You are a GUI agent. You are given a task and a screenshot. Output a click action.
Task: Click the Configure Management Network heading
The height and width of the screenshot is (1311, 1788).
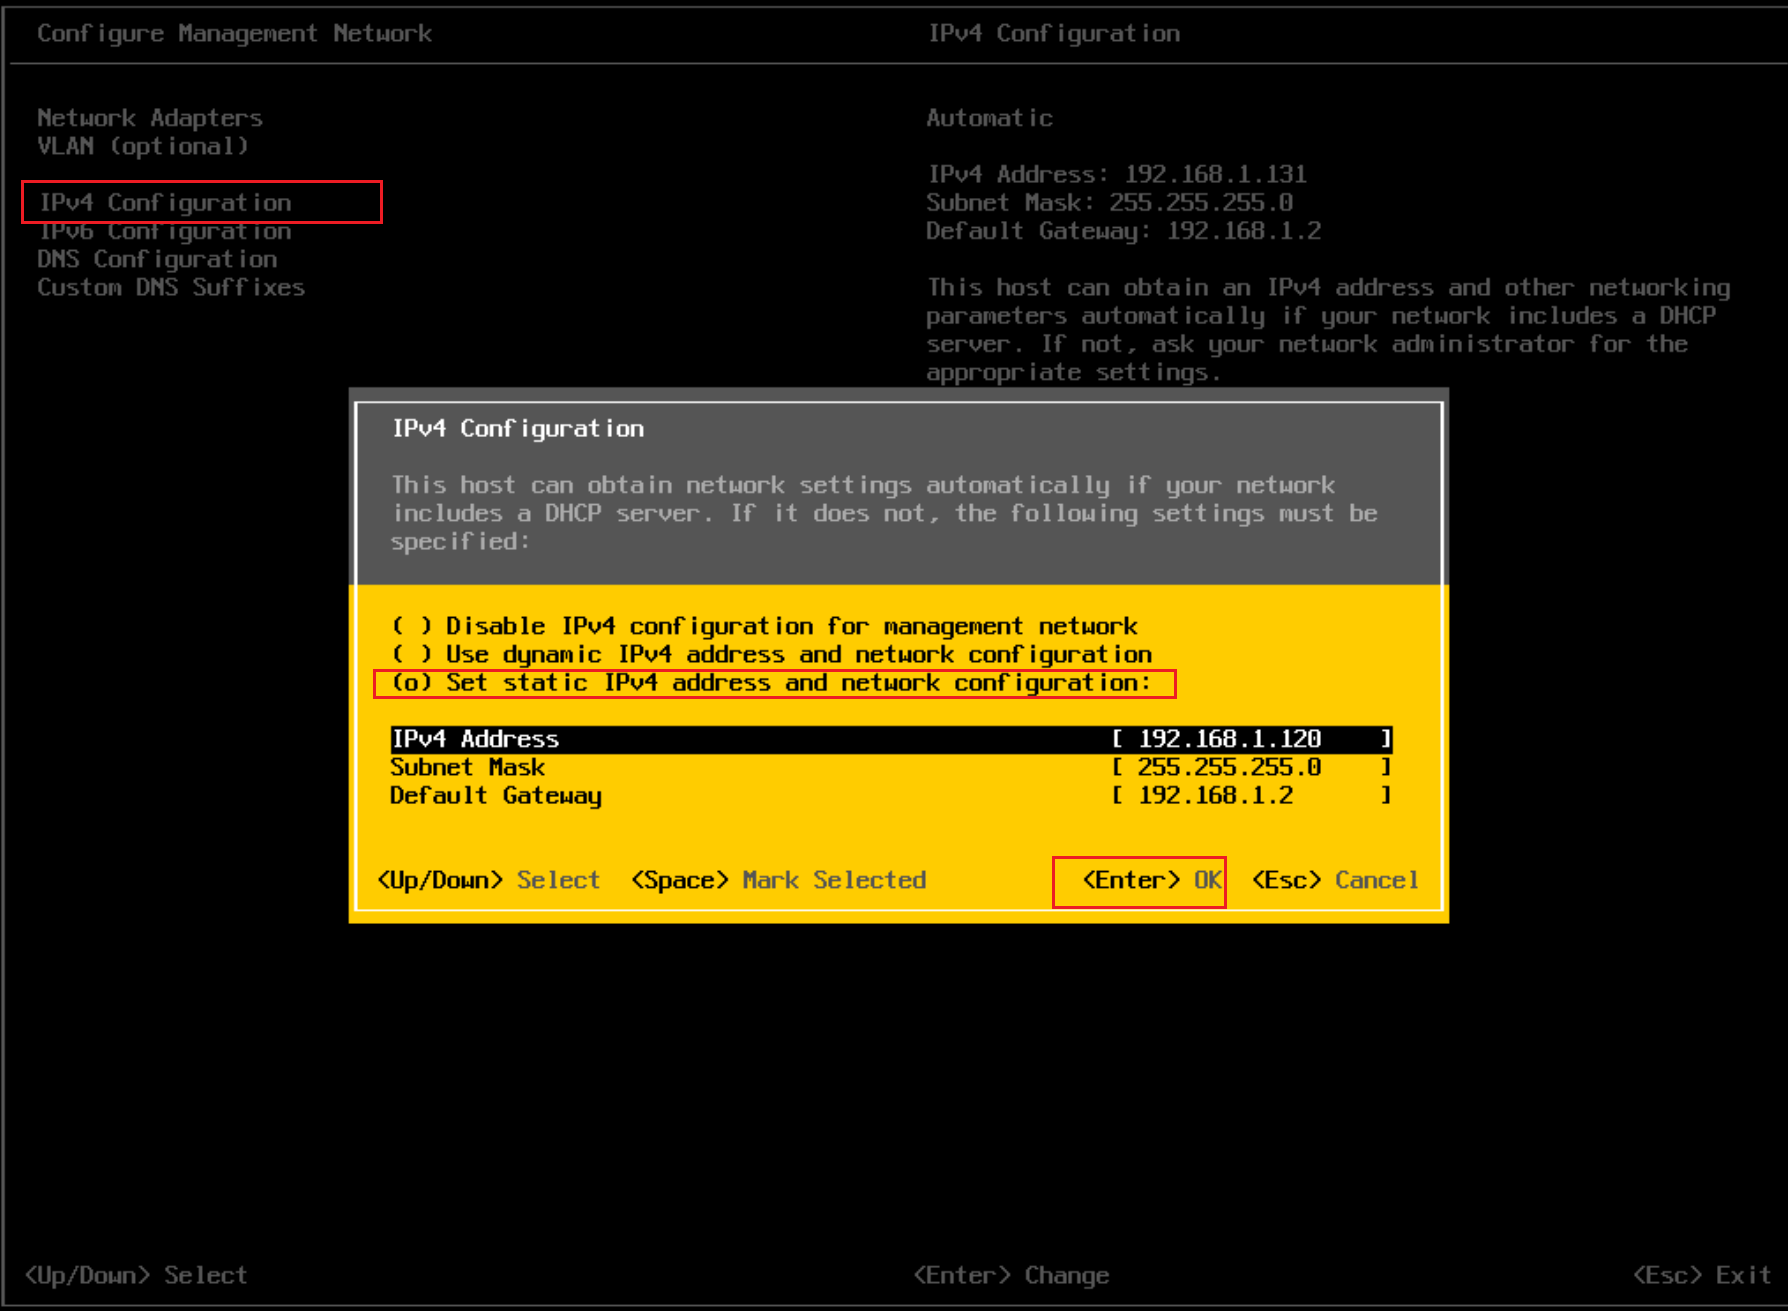point(235,34)
